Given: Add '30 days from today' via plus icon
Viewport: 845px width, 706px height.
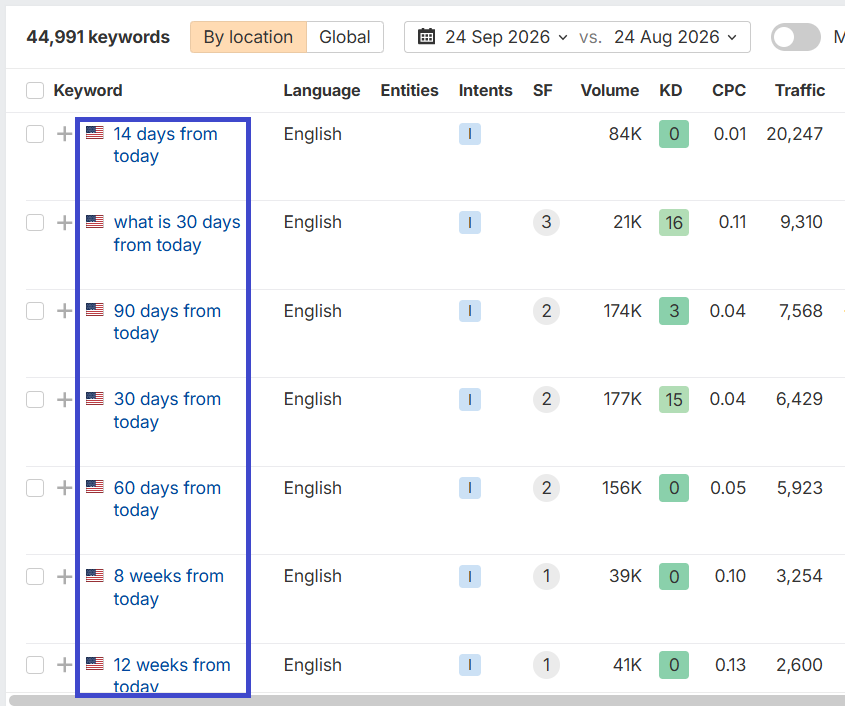Looking at the screenshot, I should 64,399.
